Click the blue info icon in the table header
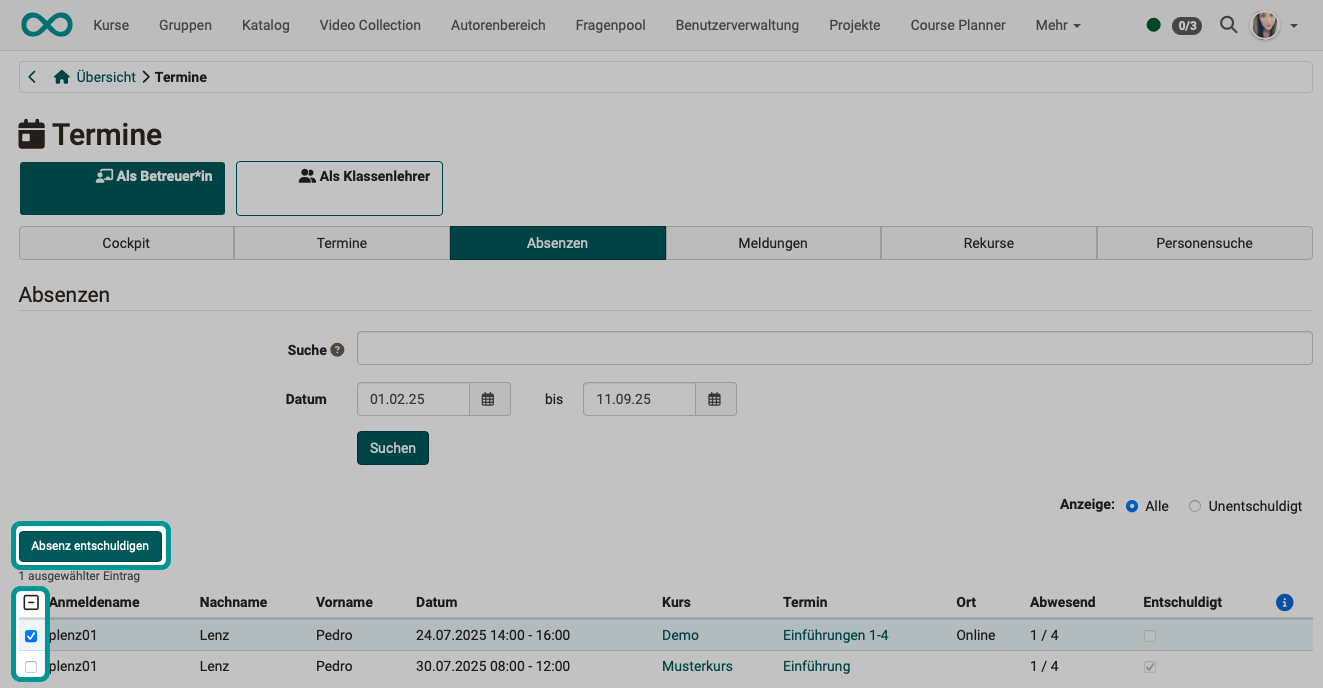Image resolution: width=1323 pixels, height=688 pixels. (1284, 602)
